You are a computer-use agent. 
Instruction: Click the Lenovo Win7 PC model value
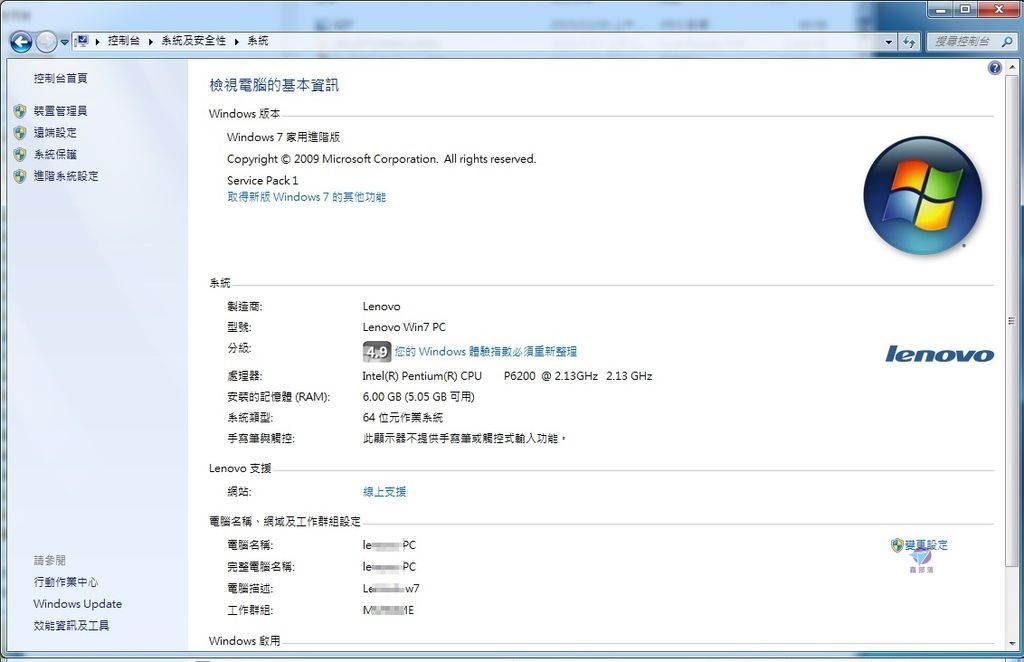(404, 327)
